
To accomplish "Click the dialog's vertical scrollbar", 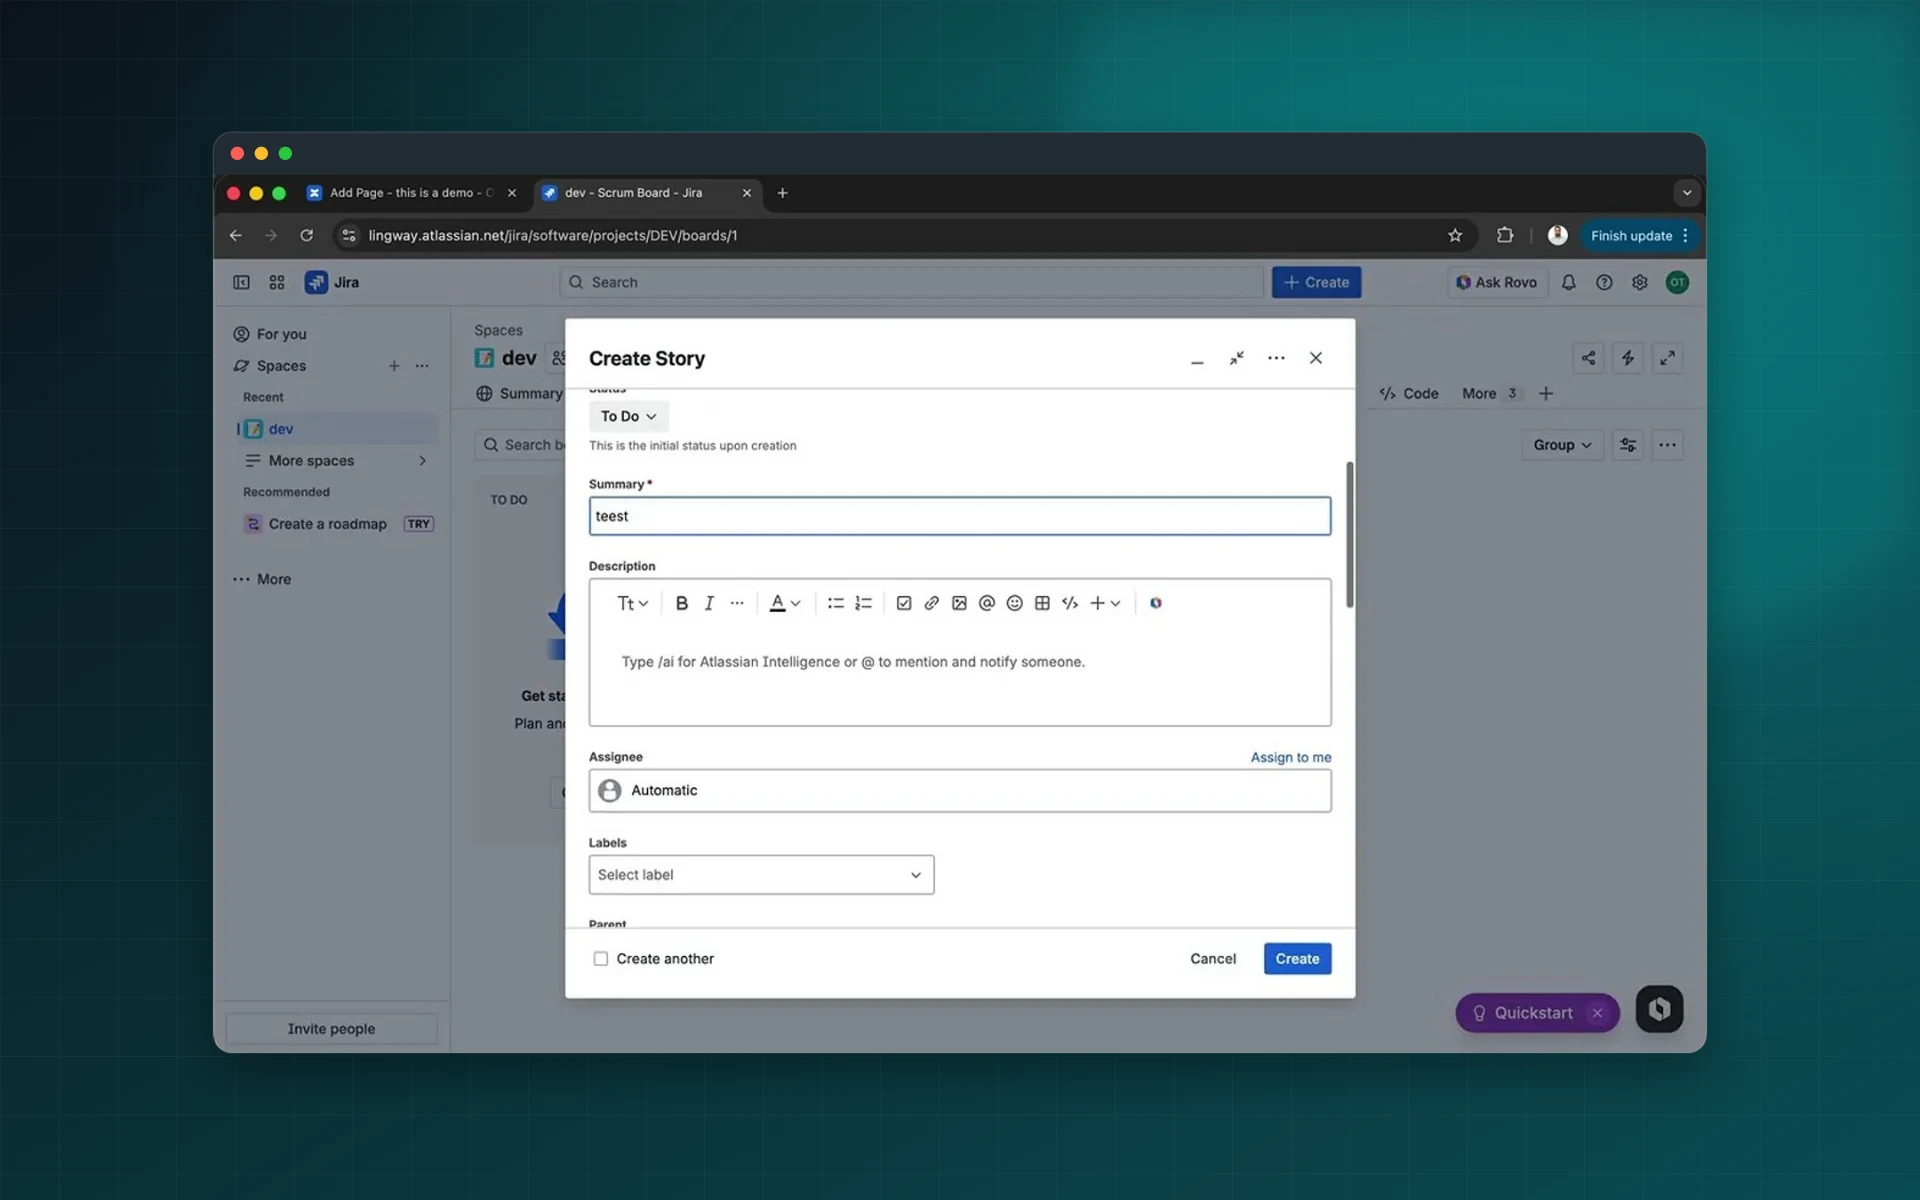I will (x=1349, y=534).
